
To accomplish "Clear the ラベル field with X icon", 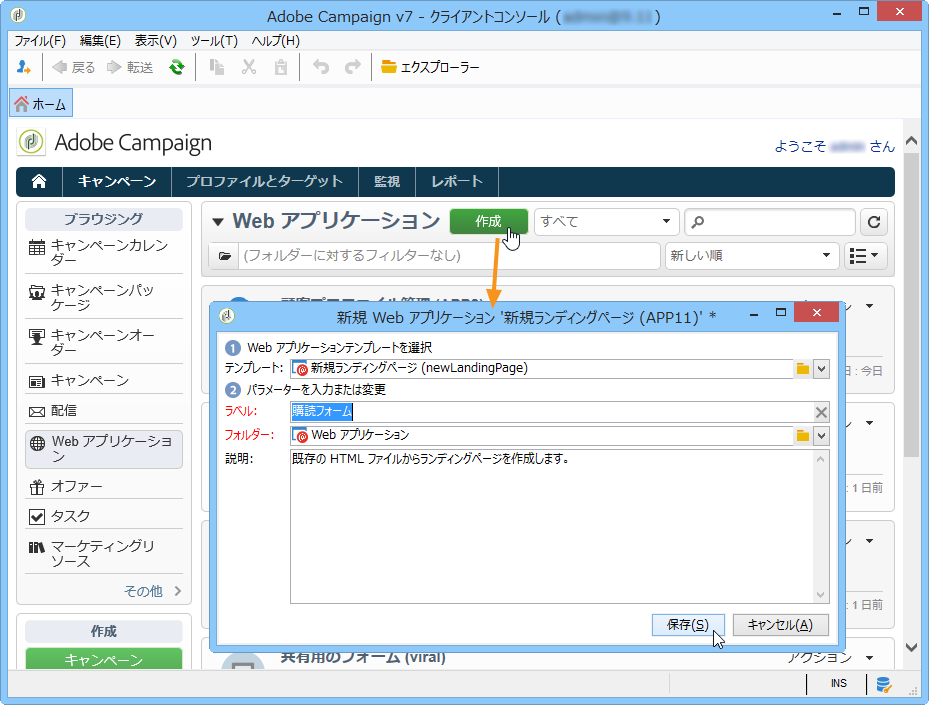I will [821, 412].
